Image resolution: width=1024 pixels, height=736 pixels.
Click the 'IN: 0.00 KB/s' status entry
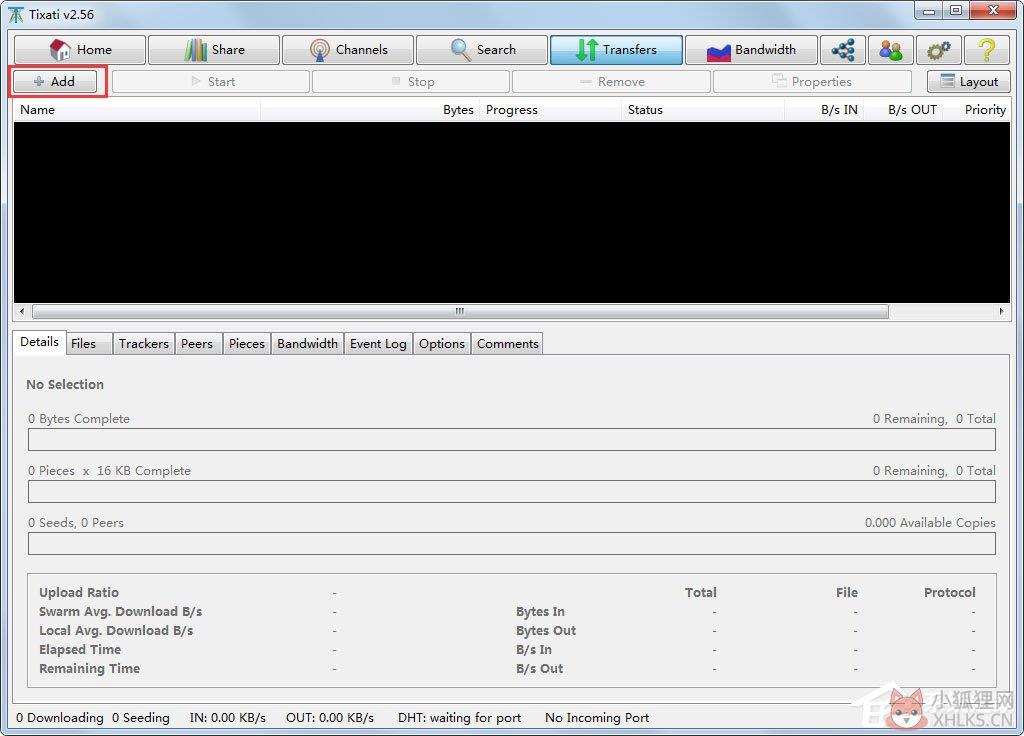(228, 718)
